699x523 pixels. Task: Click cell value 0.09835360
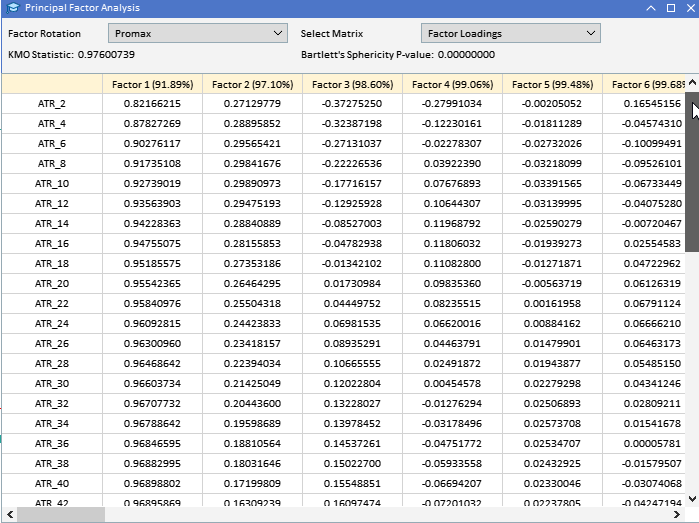[x=452, y=284]
